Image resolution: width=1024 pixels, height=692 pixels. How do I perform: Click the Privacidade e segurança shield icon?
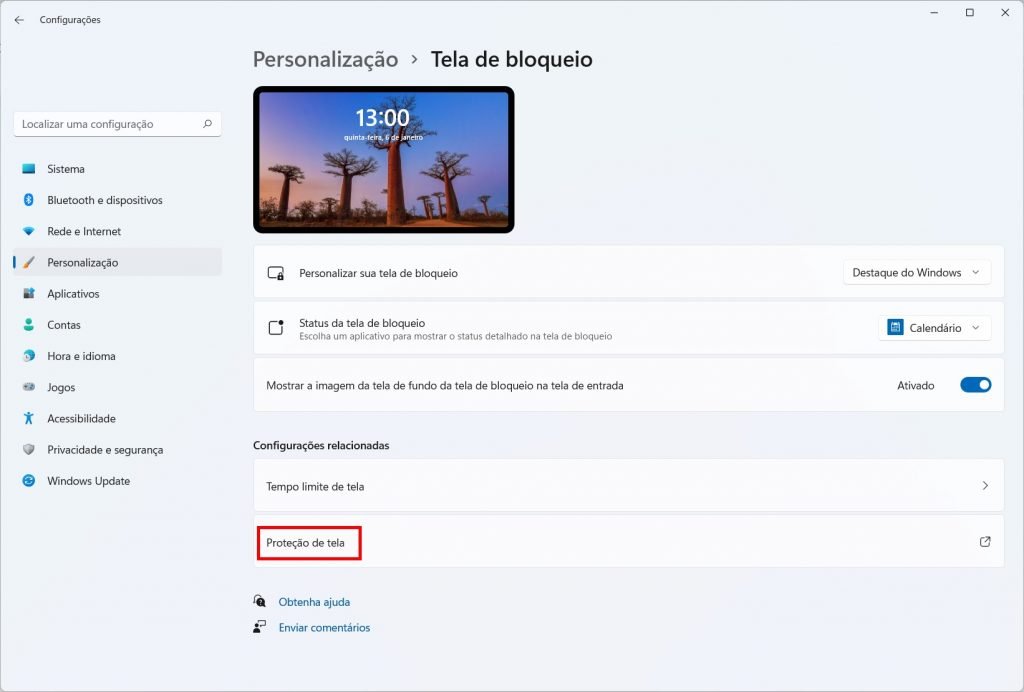pyautogui.click(x=29, y=450)
